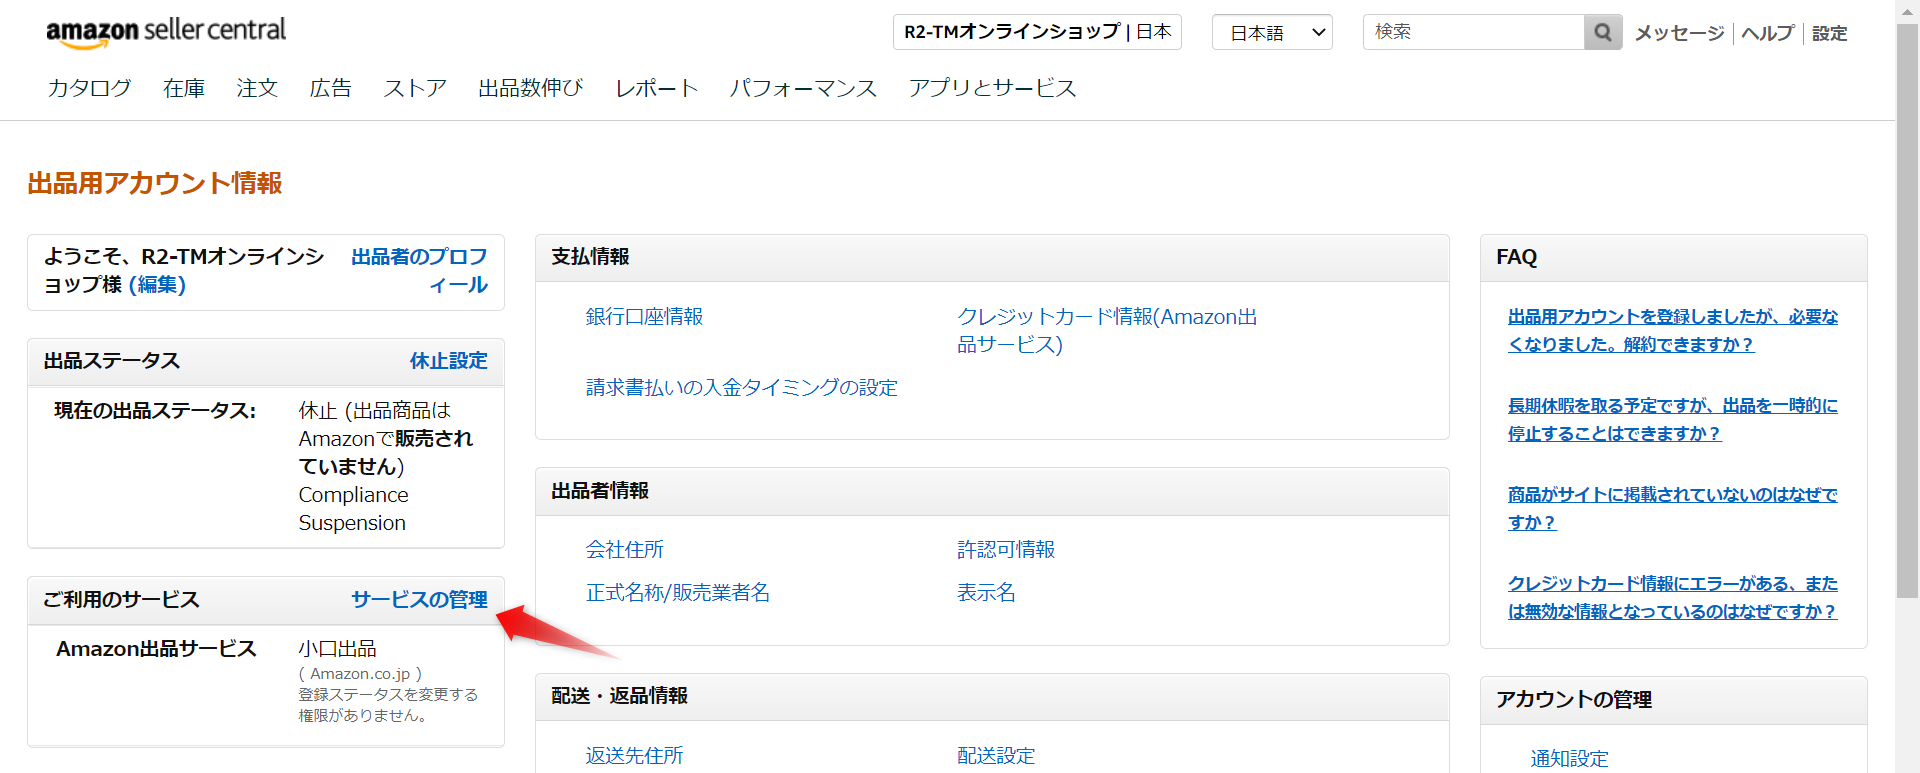The height and width of the screenshot is (773, 1920).
Task: Click the (編集) edit link
Action: point(157,285)
